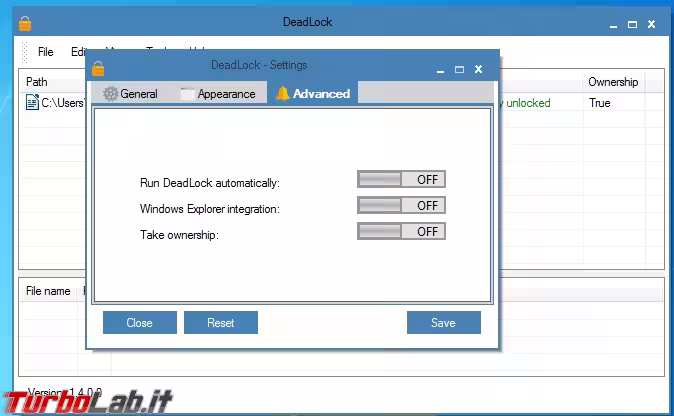Click the Appearance tab's window icon

[x=186, y=94]
